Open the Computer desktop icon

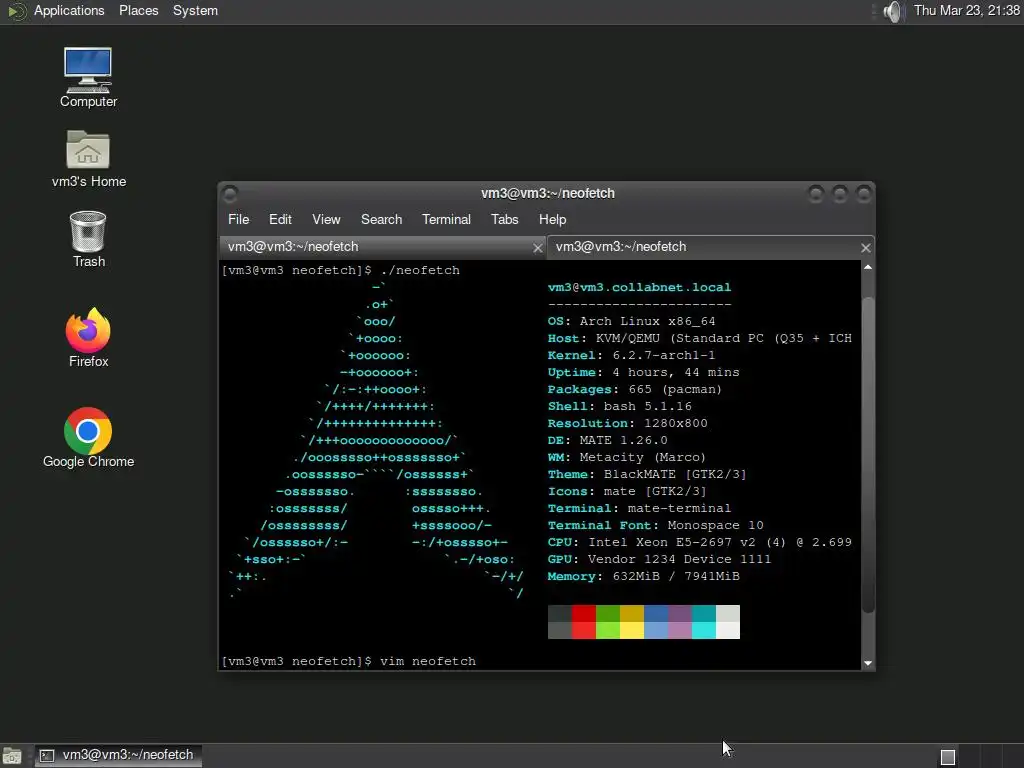coord(88,77)
